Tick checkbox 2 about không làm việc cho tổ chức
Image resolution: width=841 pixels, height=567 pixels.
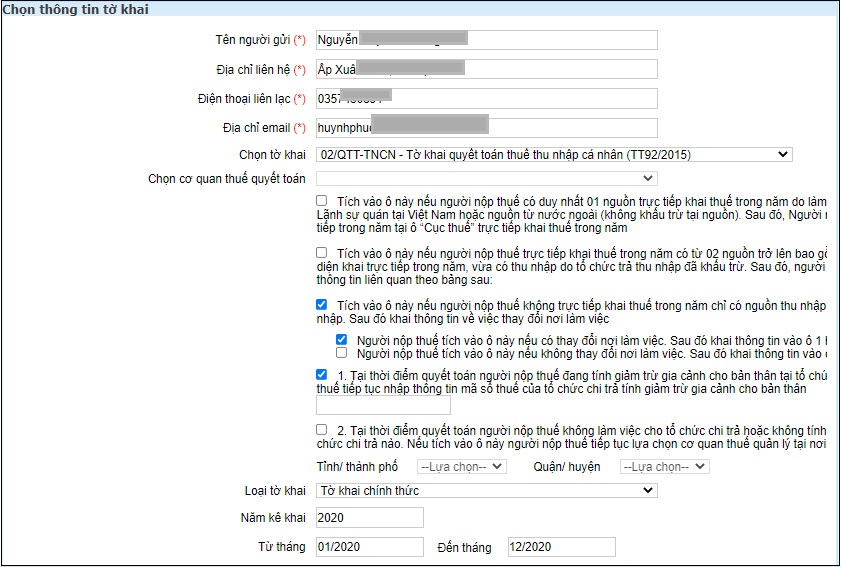coord(321,429)
